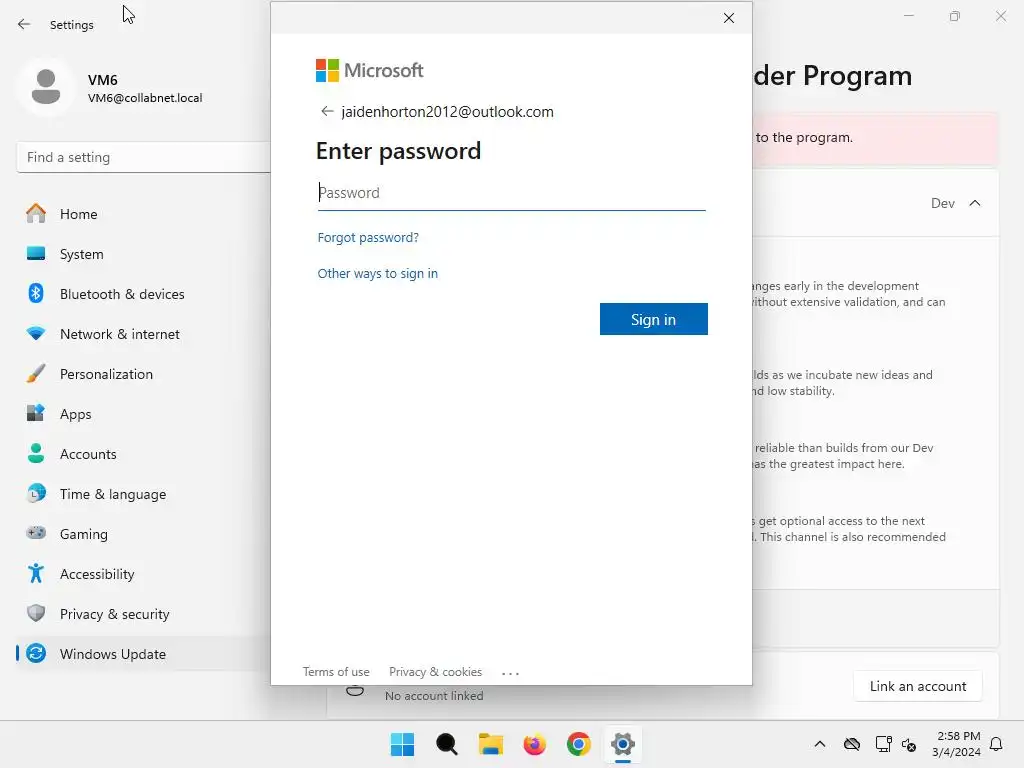Viewport: 1024px width, 768px height.
Task: Open the clock showing 2:58 PM
Action: (957, 744)
